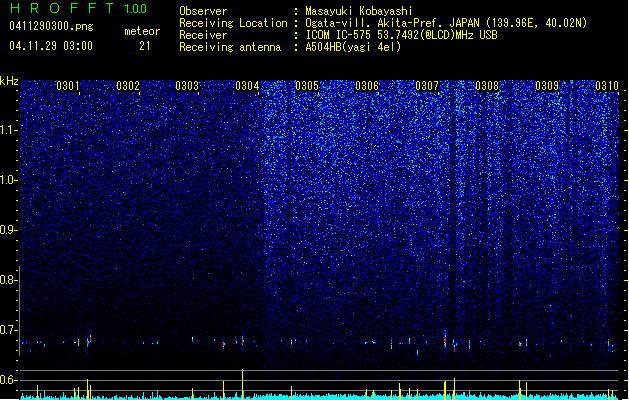Click the meteor label
Screen dimensions: 629x400
coord(142,31)
